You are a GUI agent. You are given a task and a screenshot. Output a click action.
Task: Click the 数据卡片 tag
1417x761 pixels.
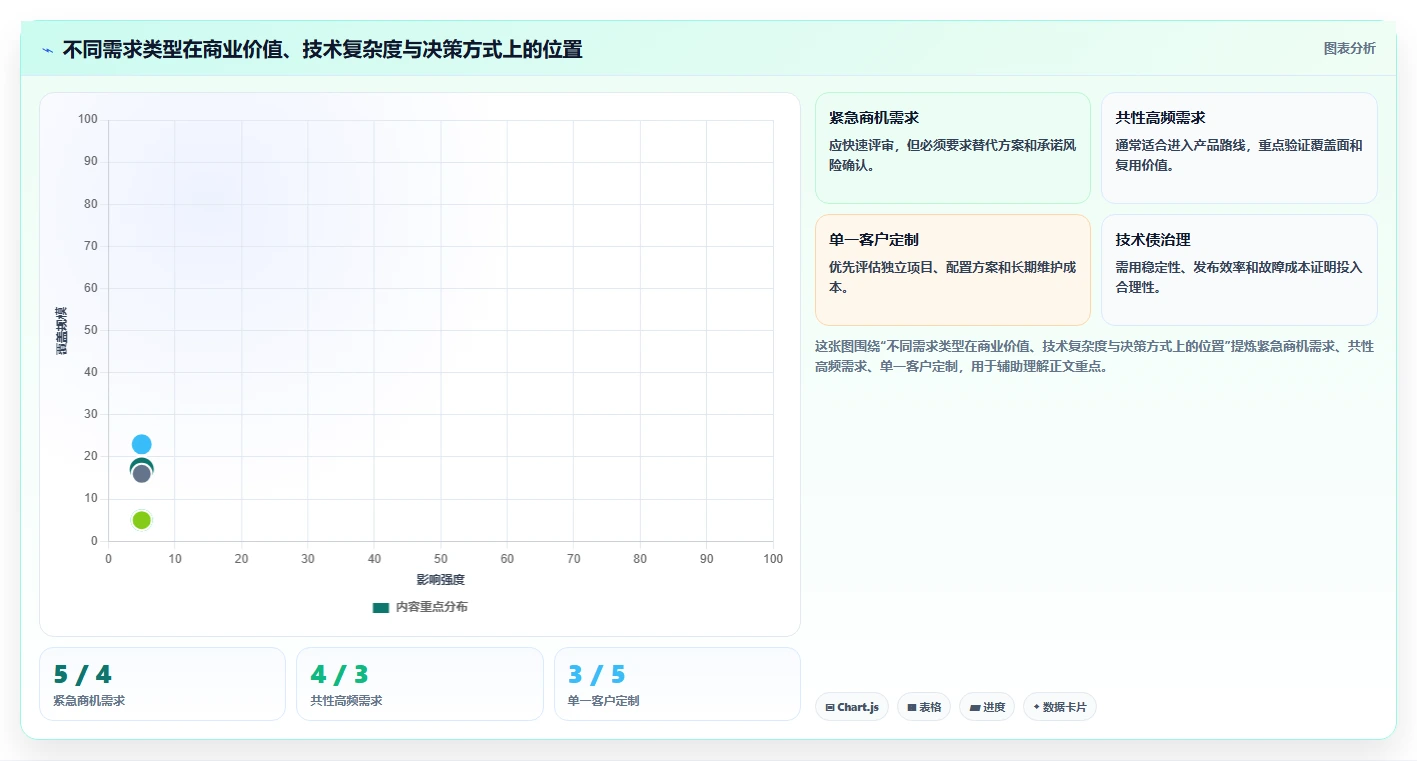pyautogui.click(x=1060, y=707)
